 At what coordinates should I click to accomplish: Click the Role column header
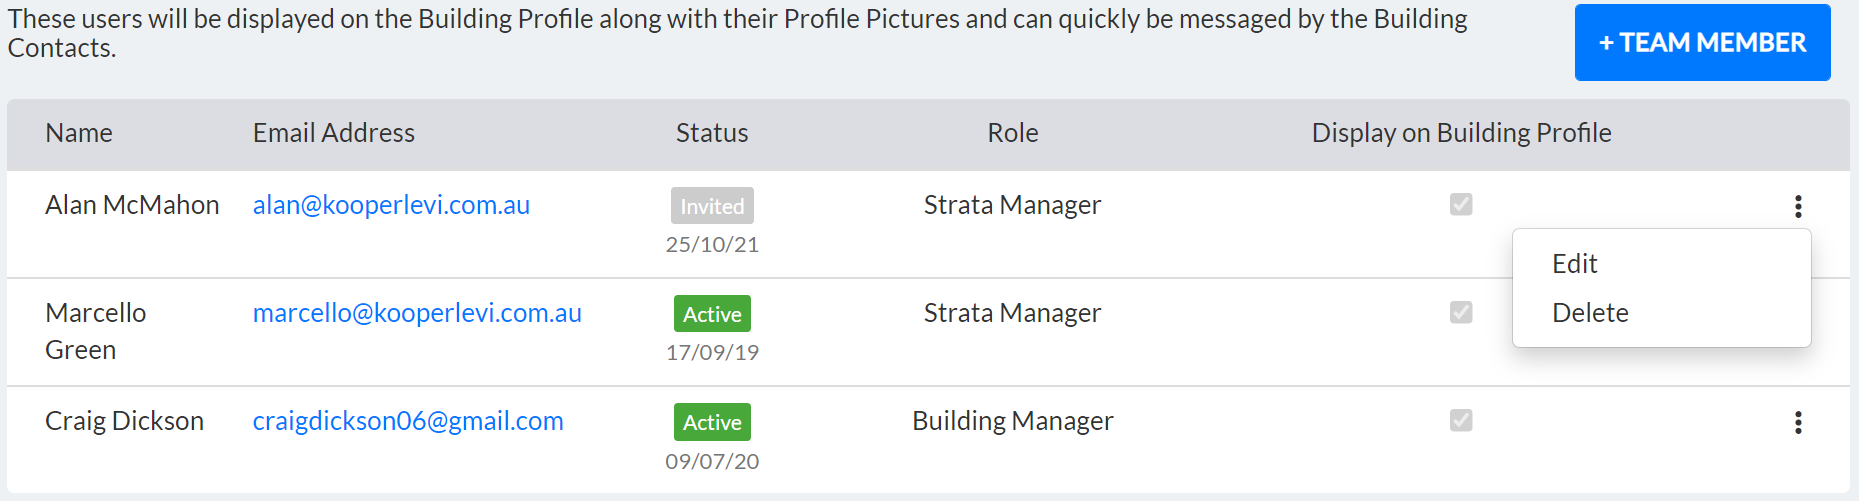[1013, 133]
